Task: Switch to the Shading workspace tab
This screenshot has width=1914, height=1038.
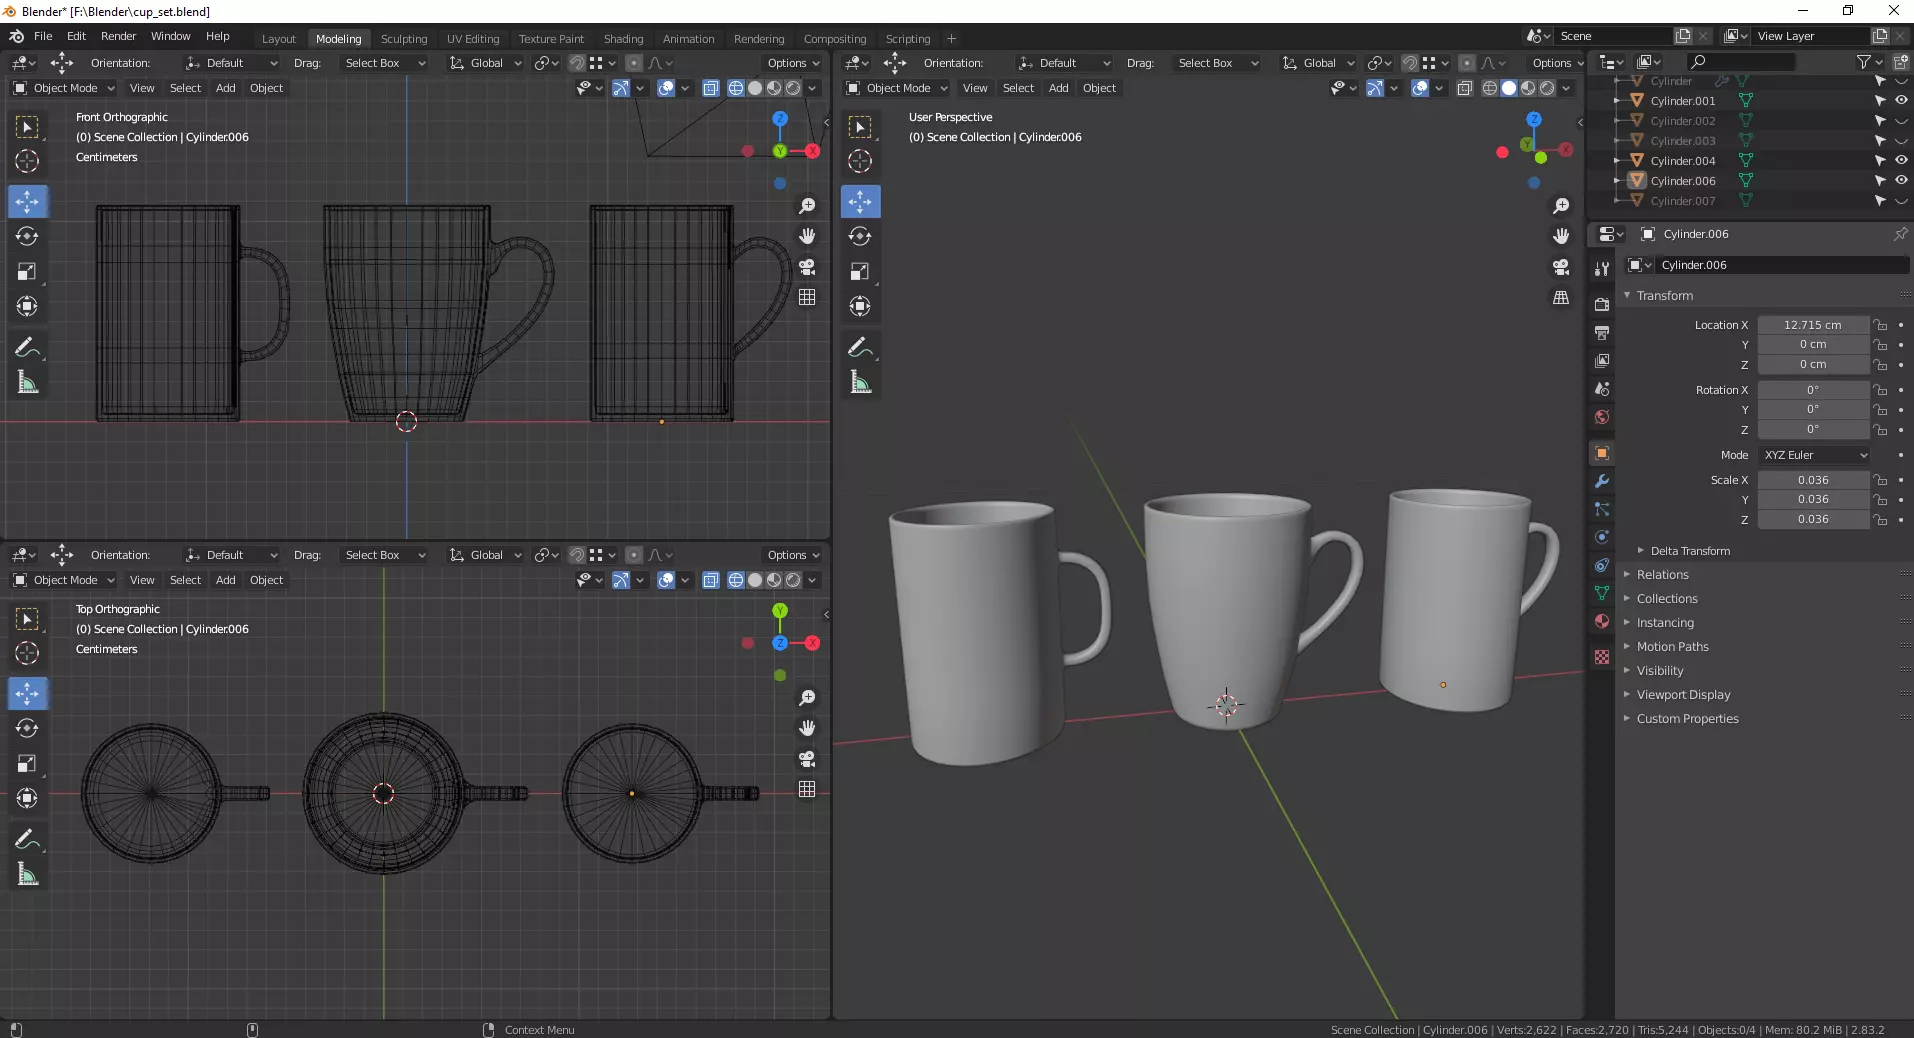Action: (x=623, y=39)
